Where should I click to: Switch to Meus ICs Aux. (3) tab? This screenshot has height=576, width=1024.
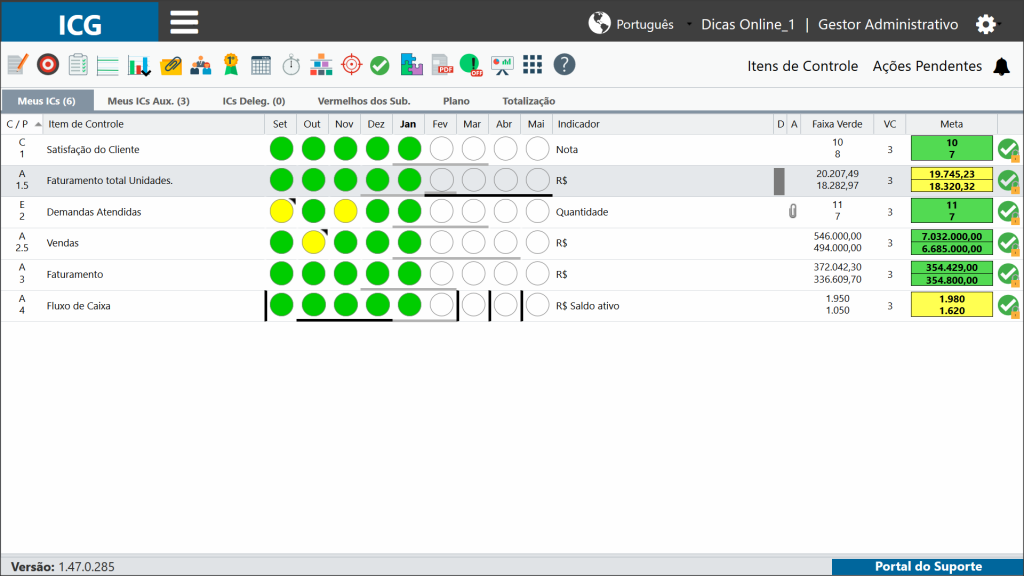[148, 101]
